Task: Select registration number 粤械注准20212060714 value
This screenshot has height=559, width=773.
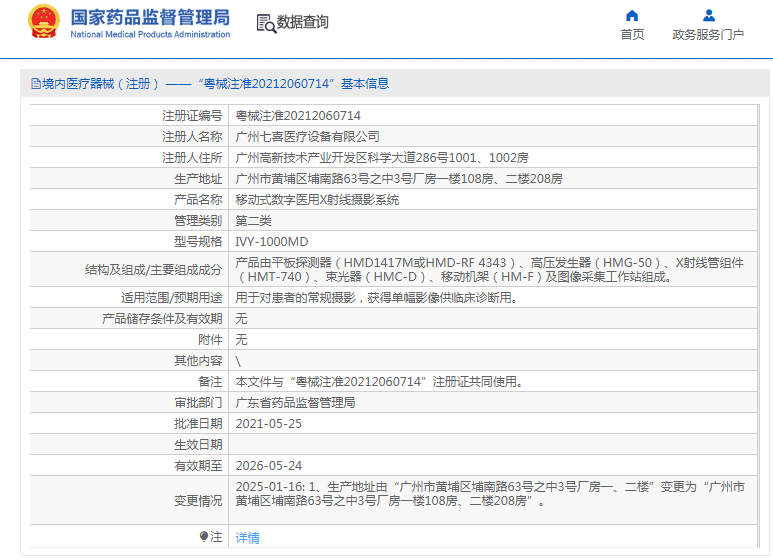Action: pos(298,116)
